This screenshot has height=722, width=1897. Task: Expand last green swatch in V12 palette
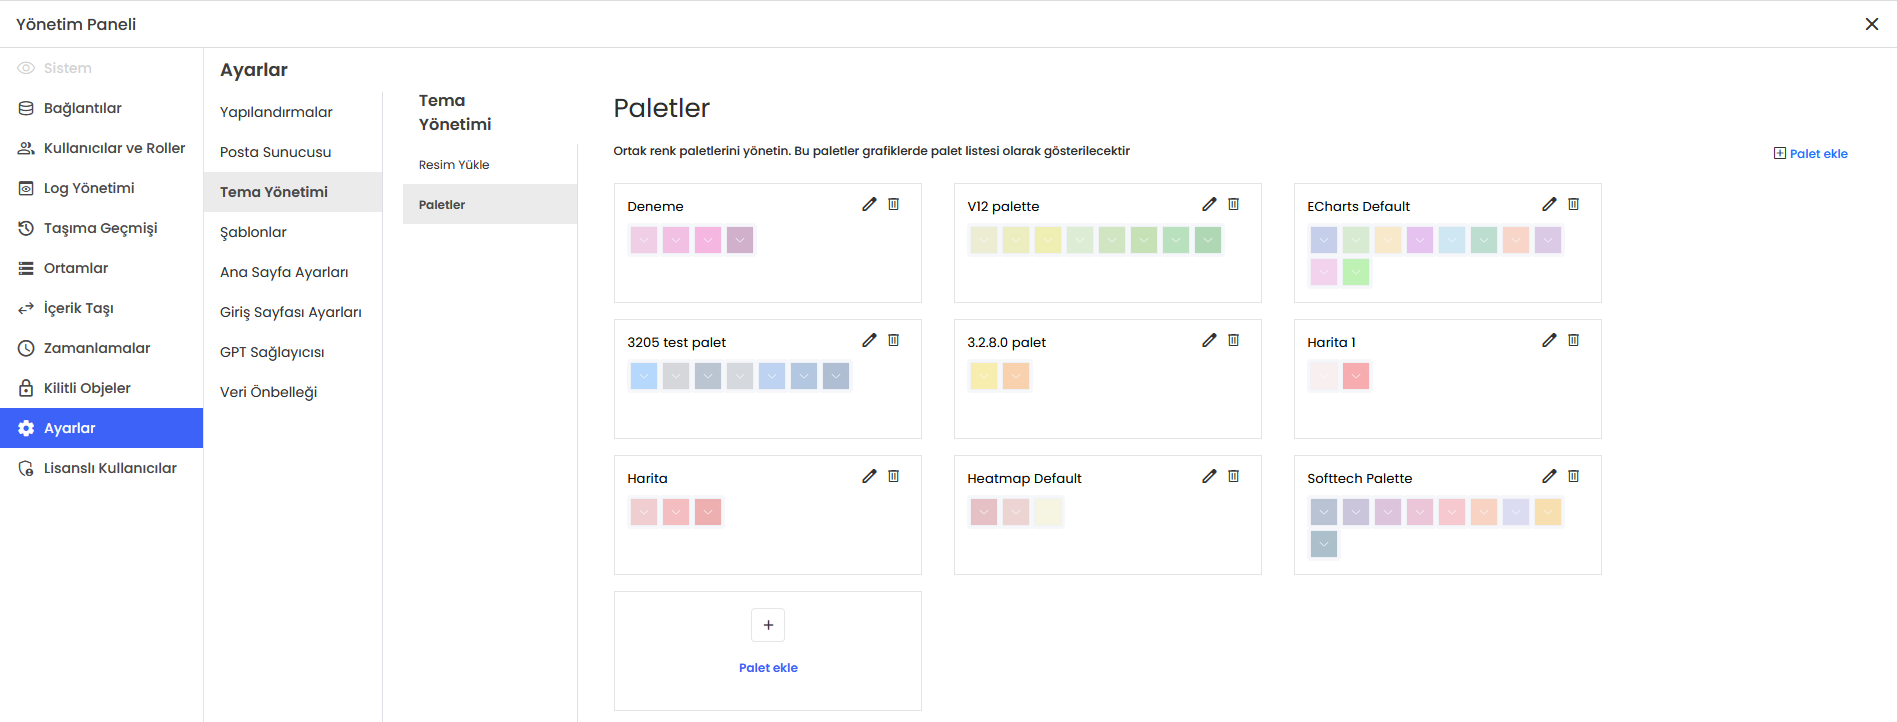[1208, 240]
